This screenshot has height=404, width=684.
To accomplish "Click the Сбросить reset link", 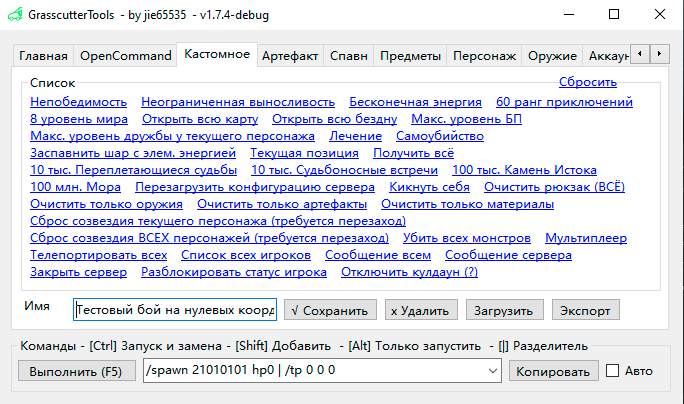I will pyautogui.click(x=587, y=82).
